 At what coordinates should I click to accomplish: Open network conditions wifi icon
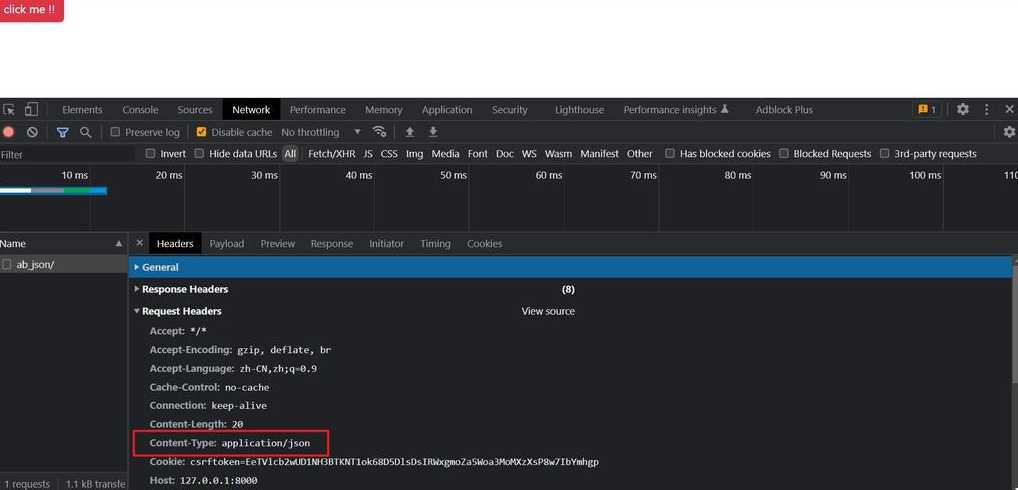[380, 132]
